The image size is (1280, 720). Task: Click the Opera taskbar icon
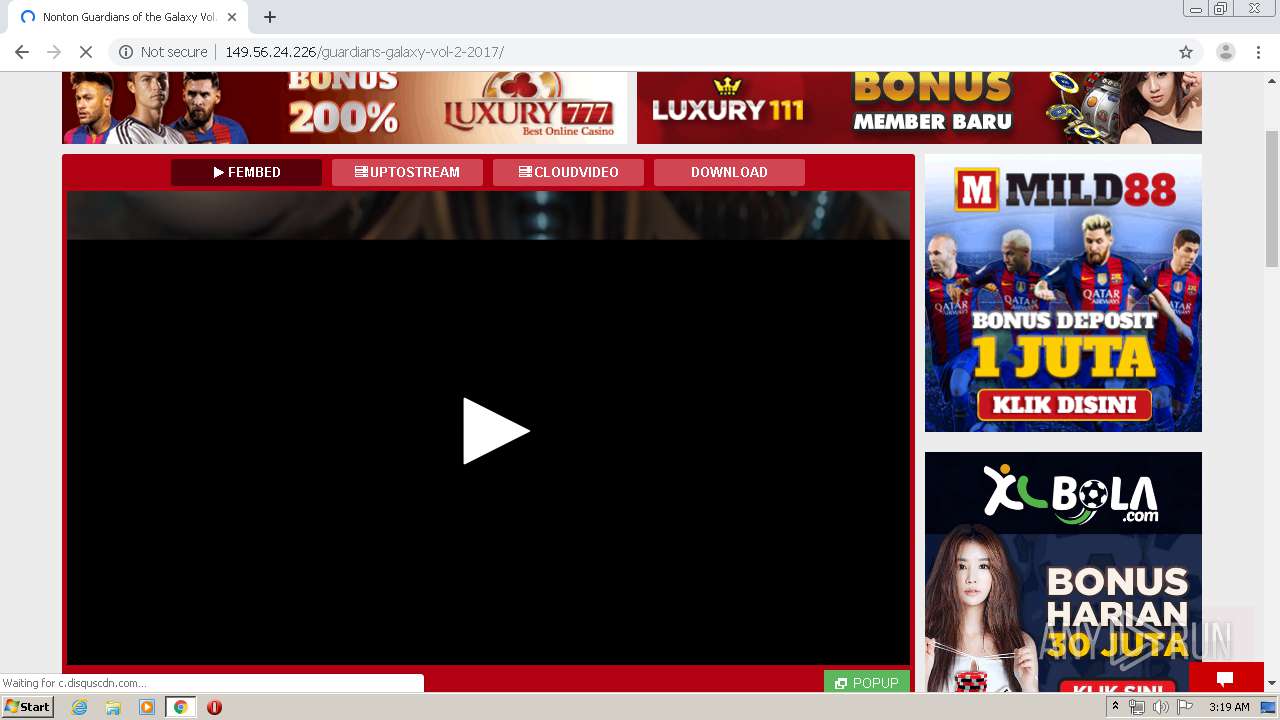(x=214, y=707)
